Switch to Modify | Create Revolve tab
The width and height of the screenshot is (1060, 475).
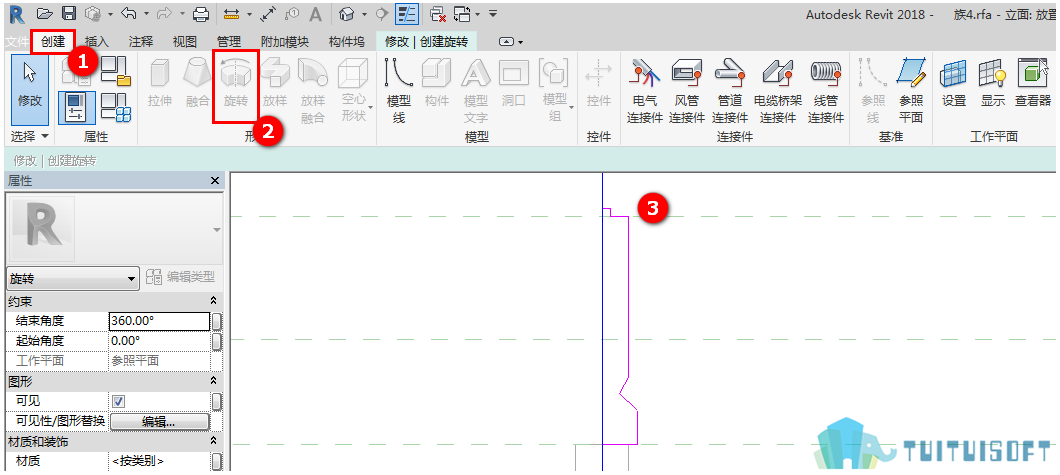pyautogui.click(x=427, y=42)
